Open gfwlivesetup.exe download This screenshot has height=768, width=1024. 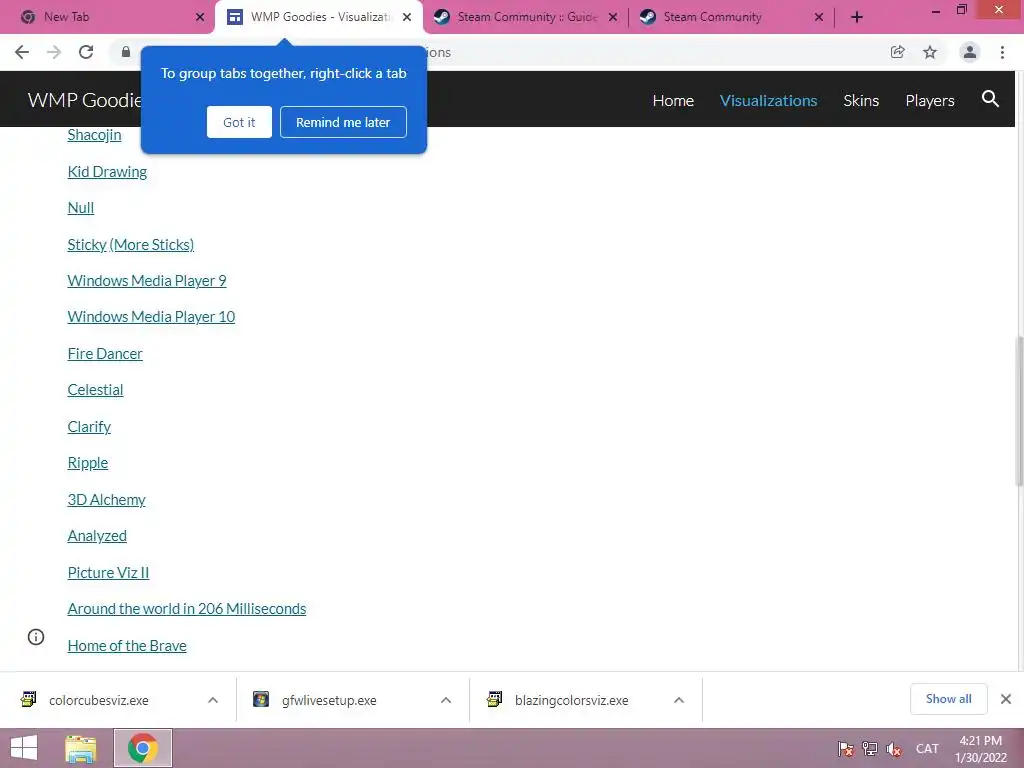[328, 700]
